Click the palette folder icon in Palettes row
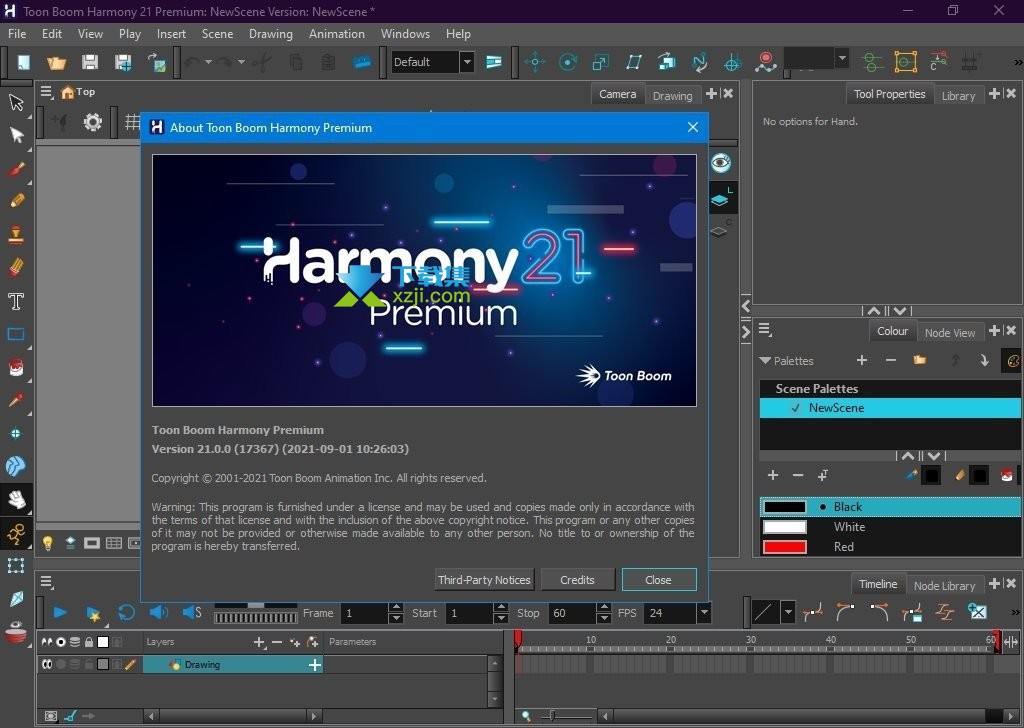 pos(920,360)
